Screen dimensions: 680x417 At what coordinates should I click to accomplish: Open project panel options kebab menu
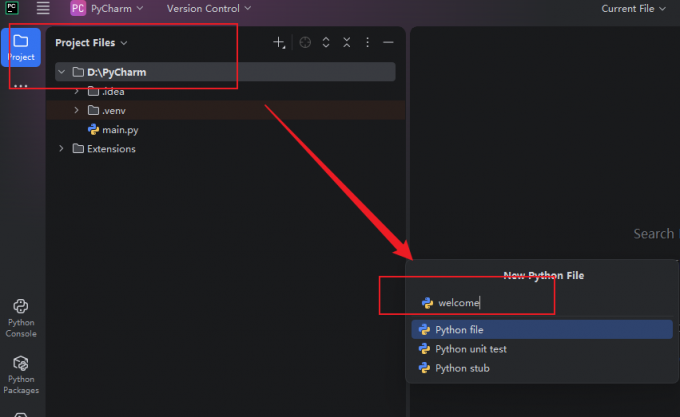click(367, 42)
